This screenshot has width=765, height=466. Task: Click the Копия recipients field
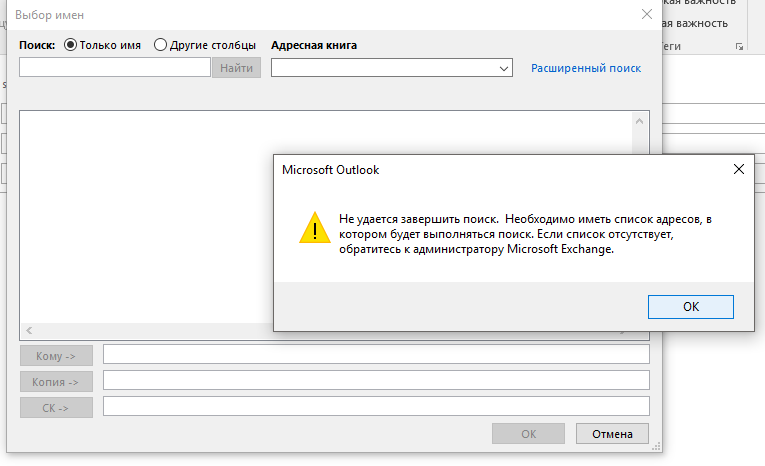(x=376, y=380)
